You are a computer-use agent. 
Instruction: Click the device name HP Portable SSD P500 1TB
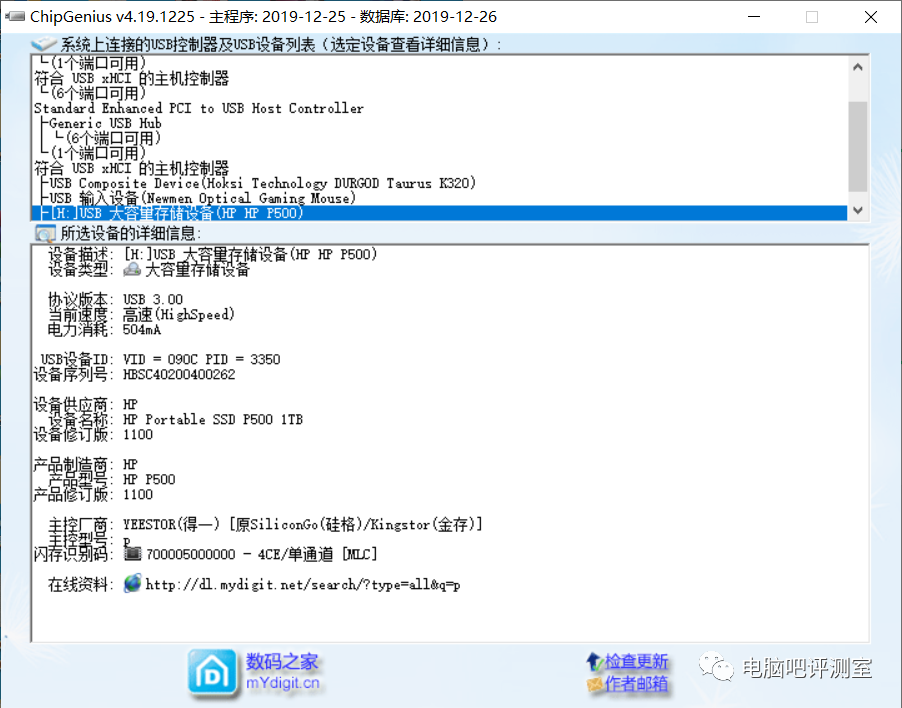coord(213,419)
